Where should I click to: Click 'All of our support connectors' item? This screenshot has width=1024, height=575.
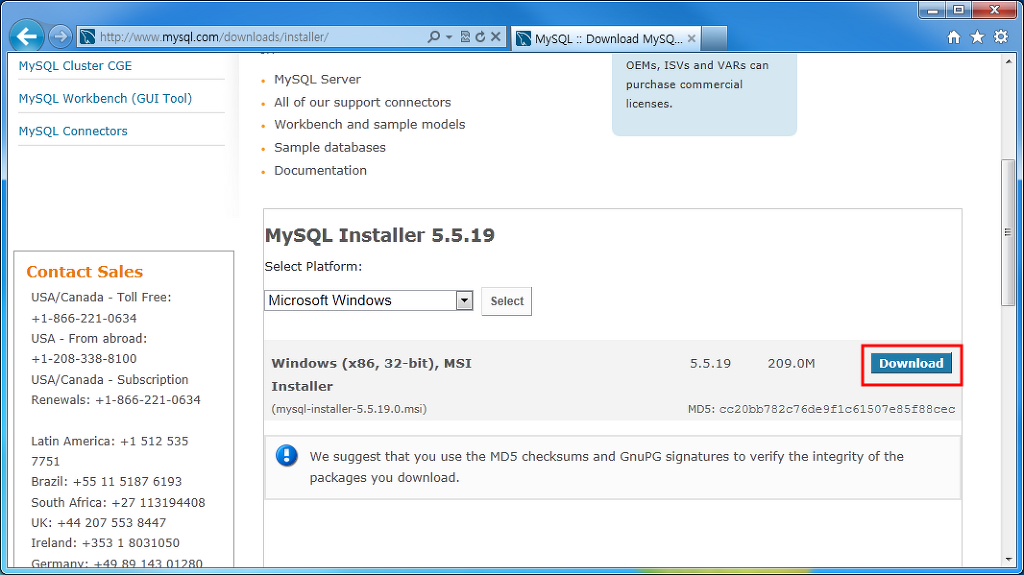click(362, 102)
